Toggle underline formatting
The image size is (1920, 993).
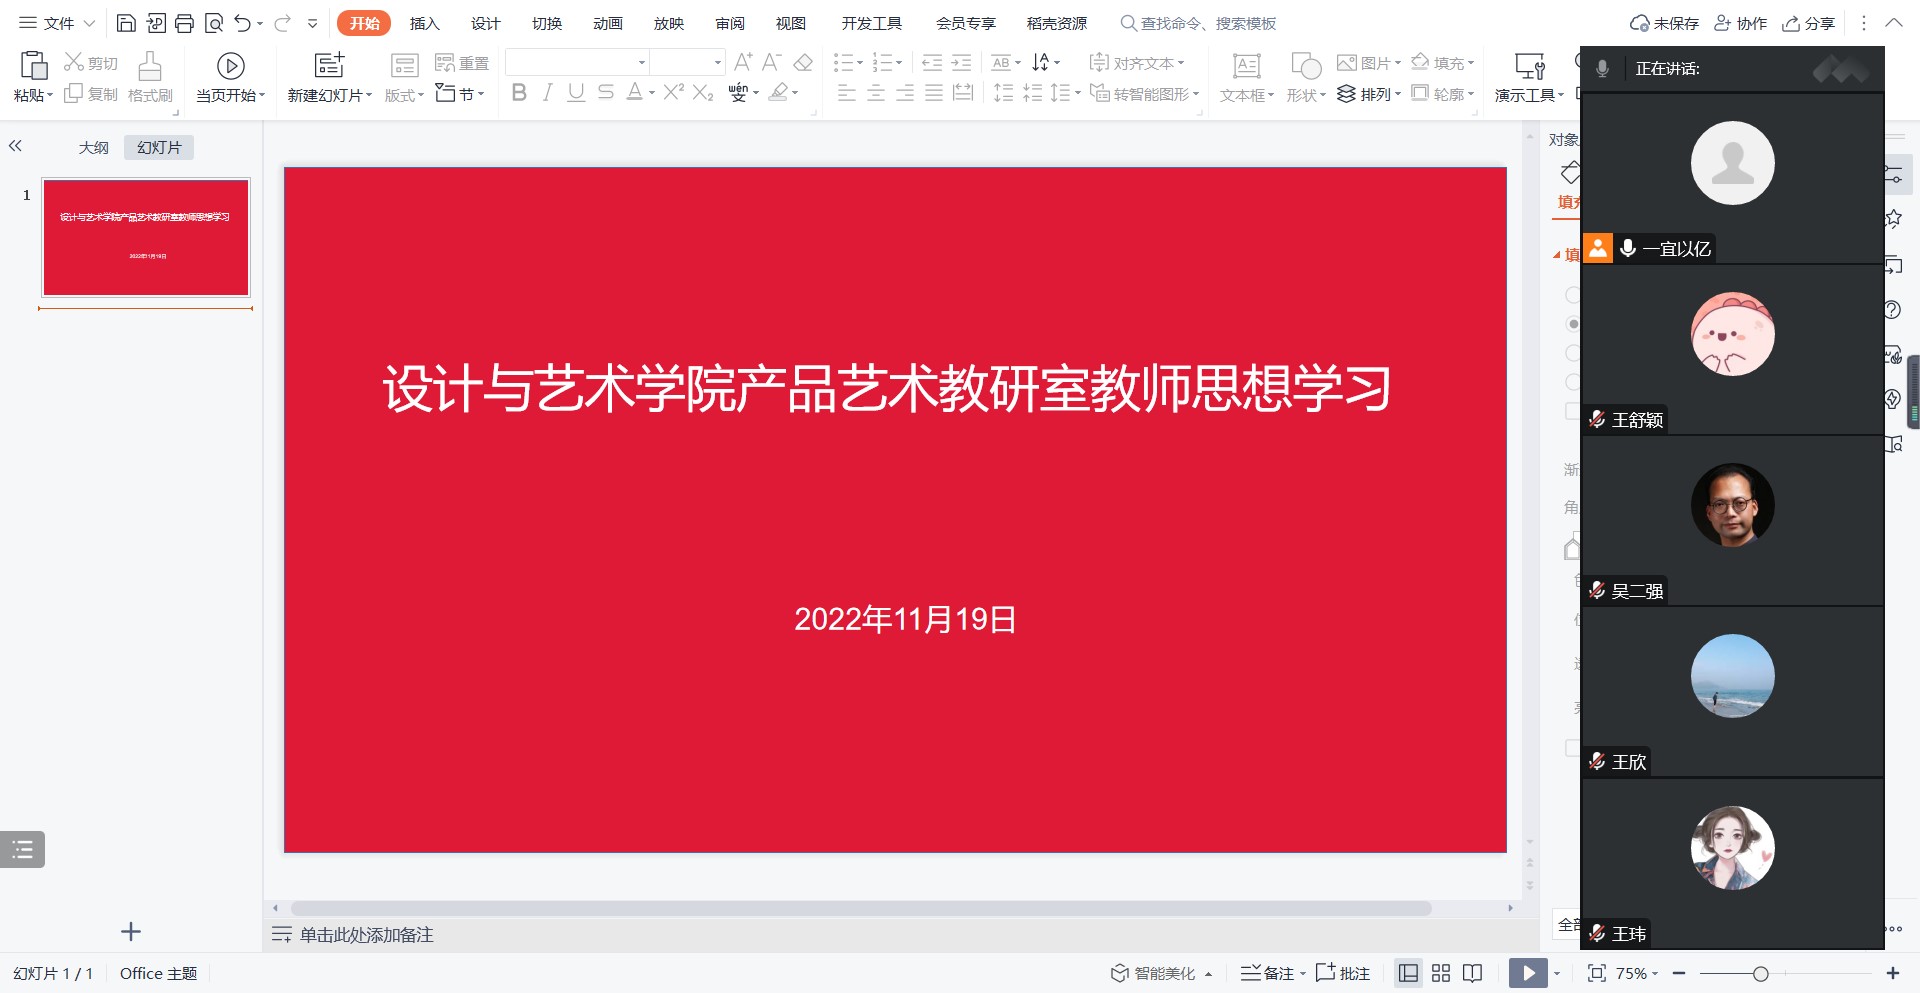576,93
